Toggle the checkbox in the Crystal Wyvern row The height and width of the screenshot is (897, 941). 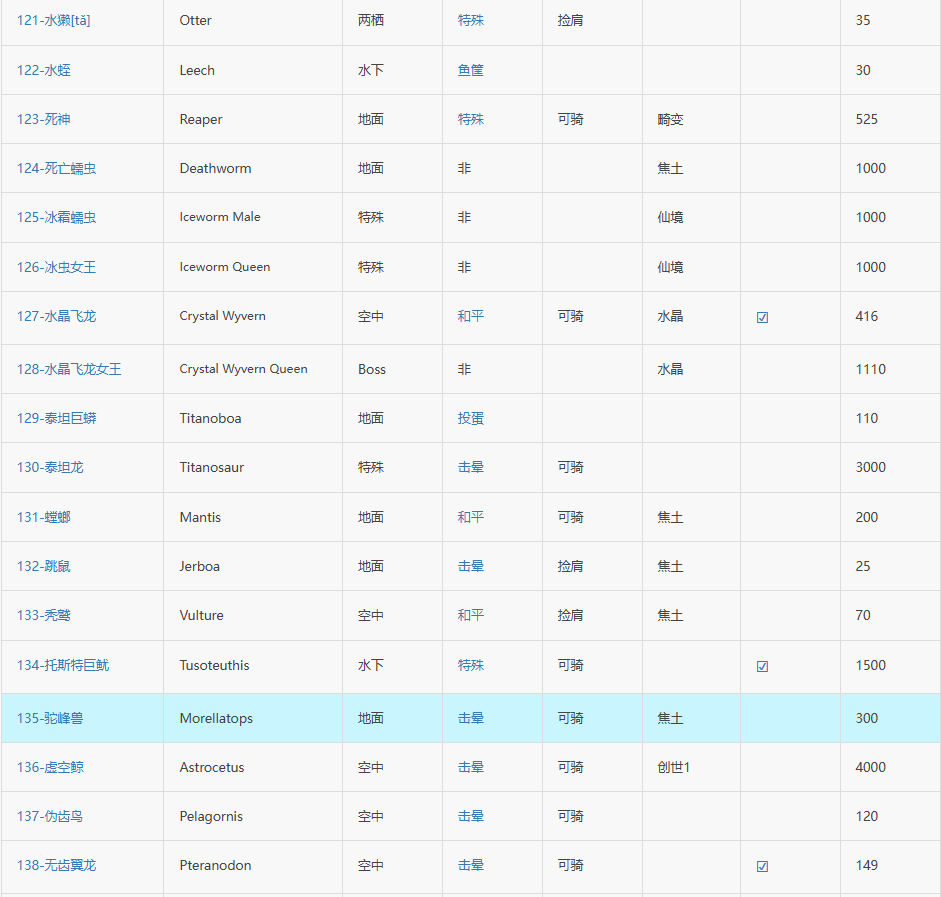click(762, 317)
